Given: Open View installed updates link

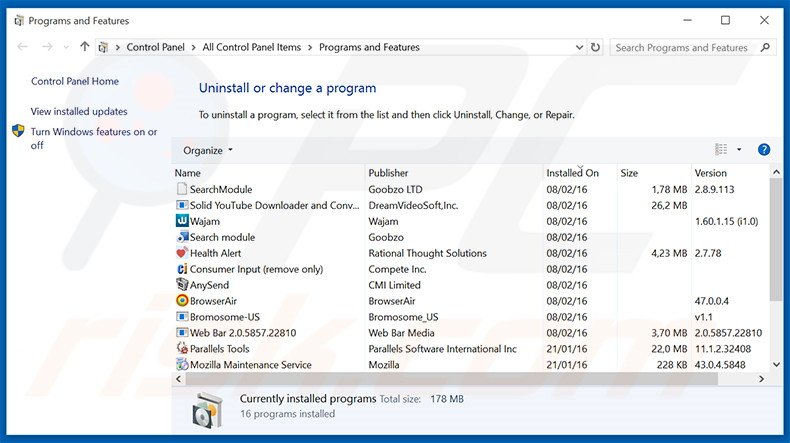Looking at the screenshot, I should [79, 111].
